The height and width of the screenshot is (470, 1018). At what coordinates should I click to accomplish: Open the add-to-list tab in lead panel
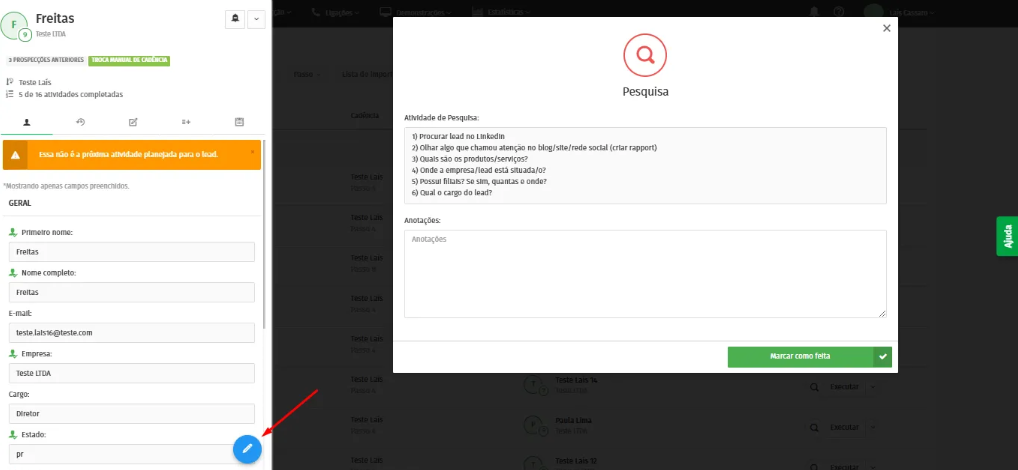pos(186,121)
